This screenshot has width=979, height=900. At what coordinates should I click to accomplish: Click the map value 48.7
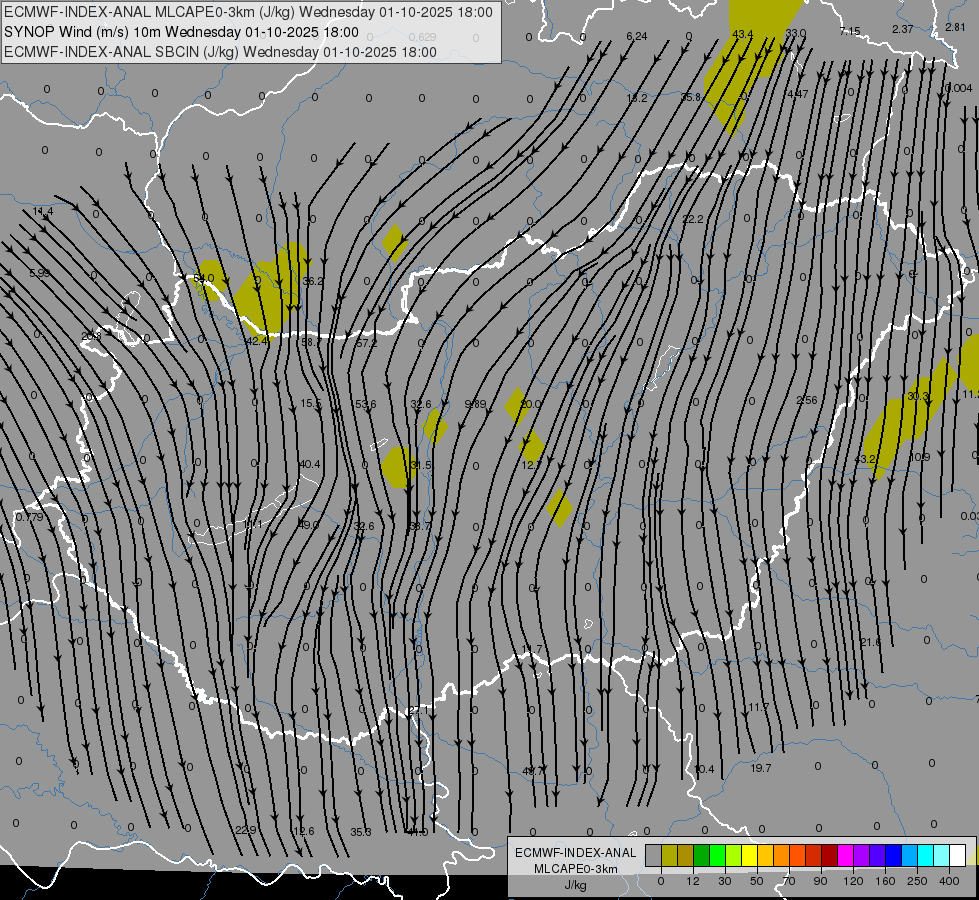pyautogui.click(x=533, y=771)
